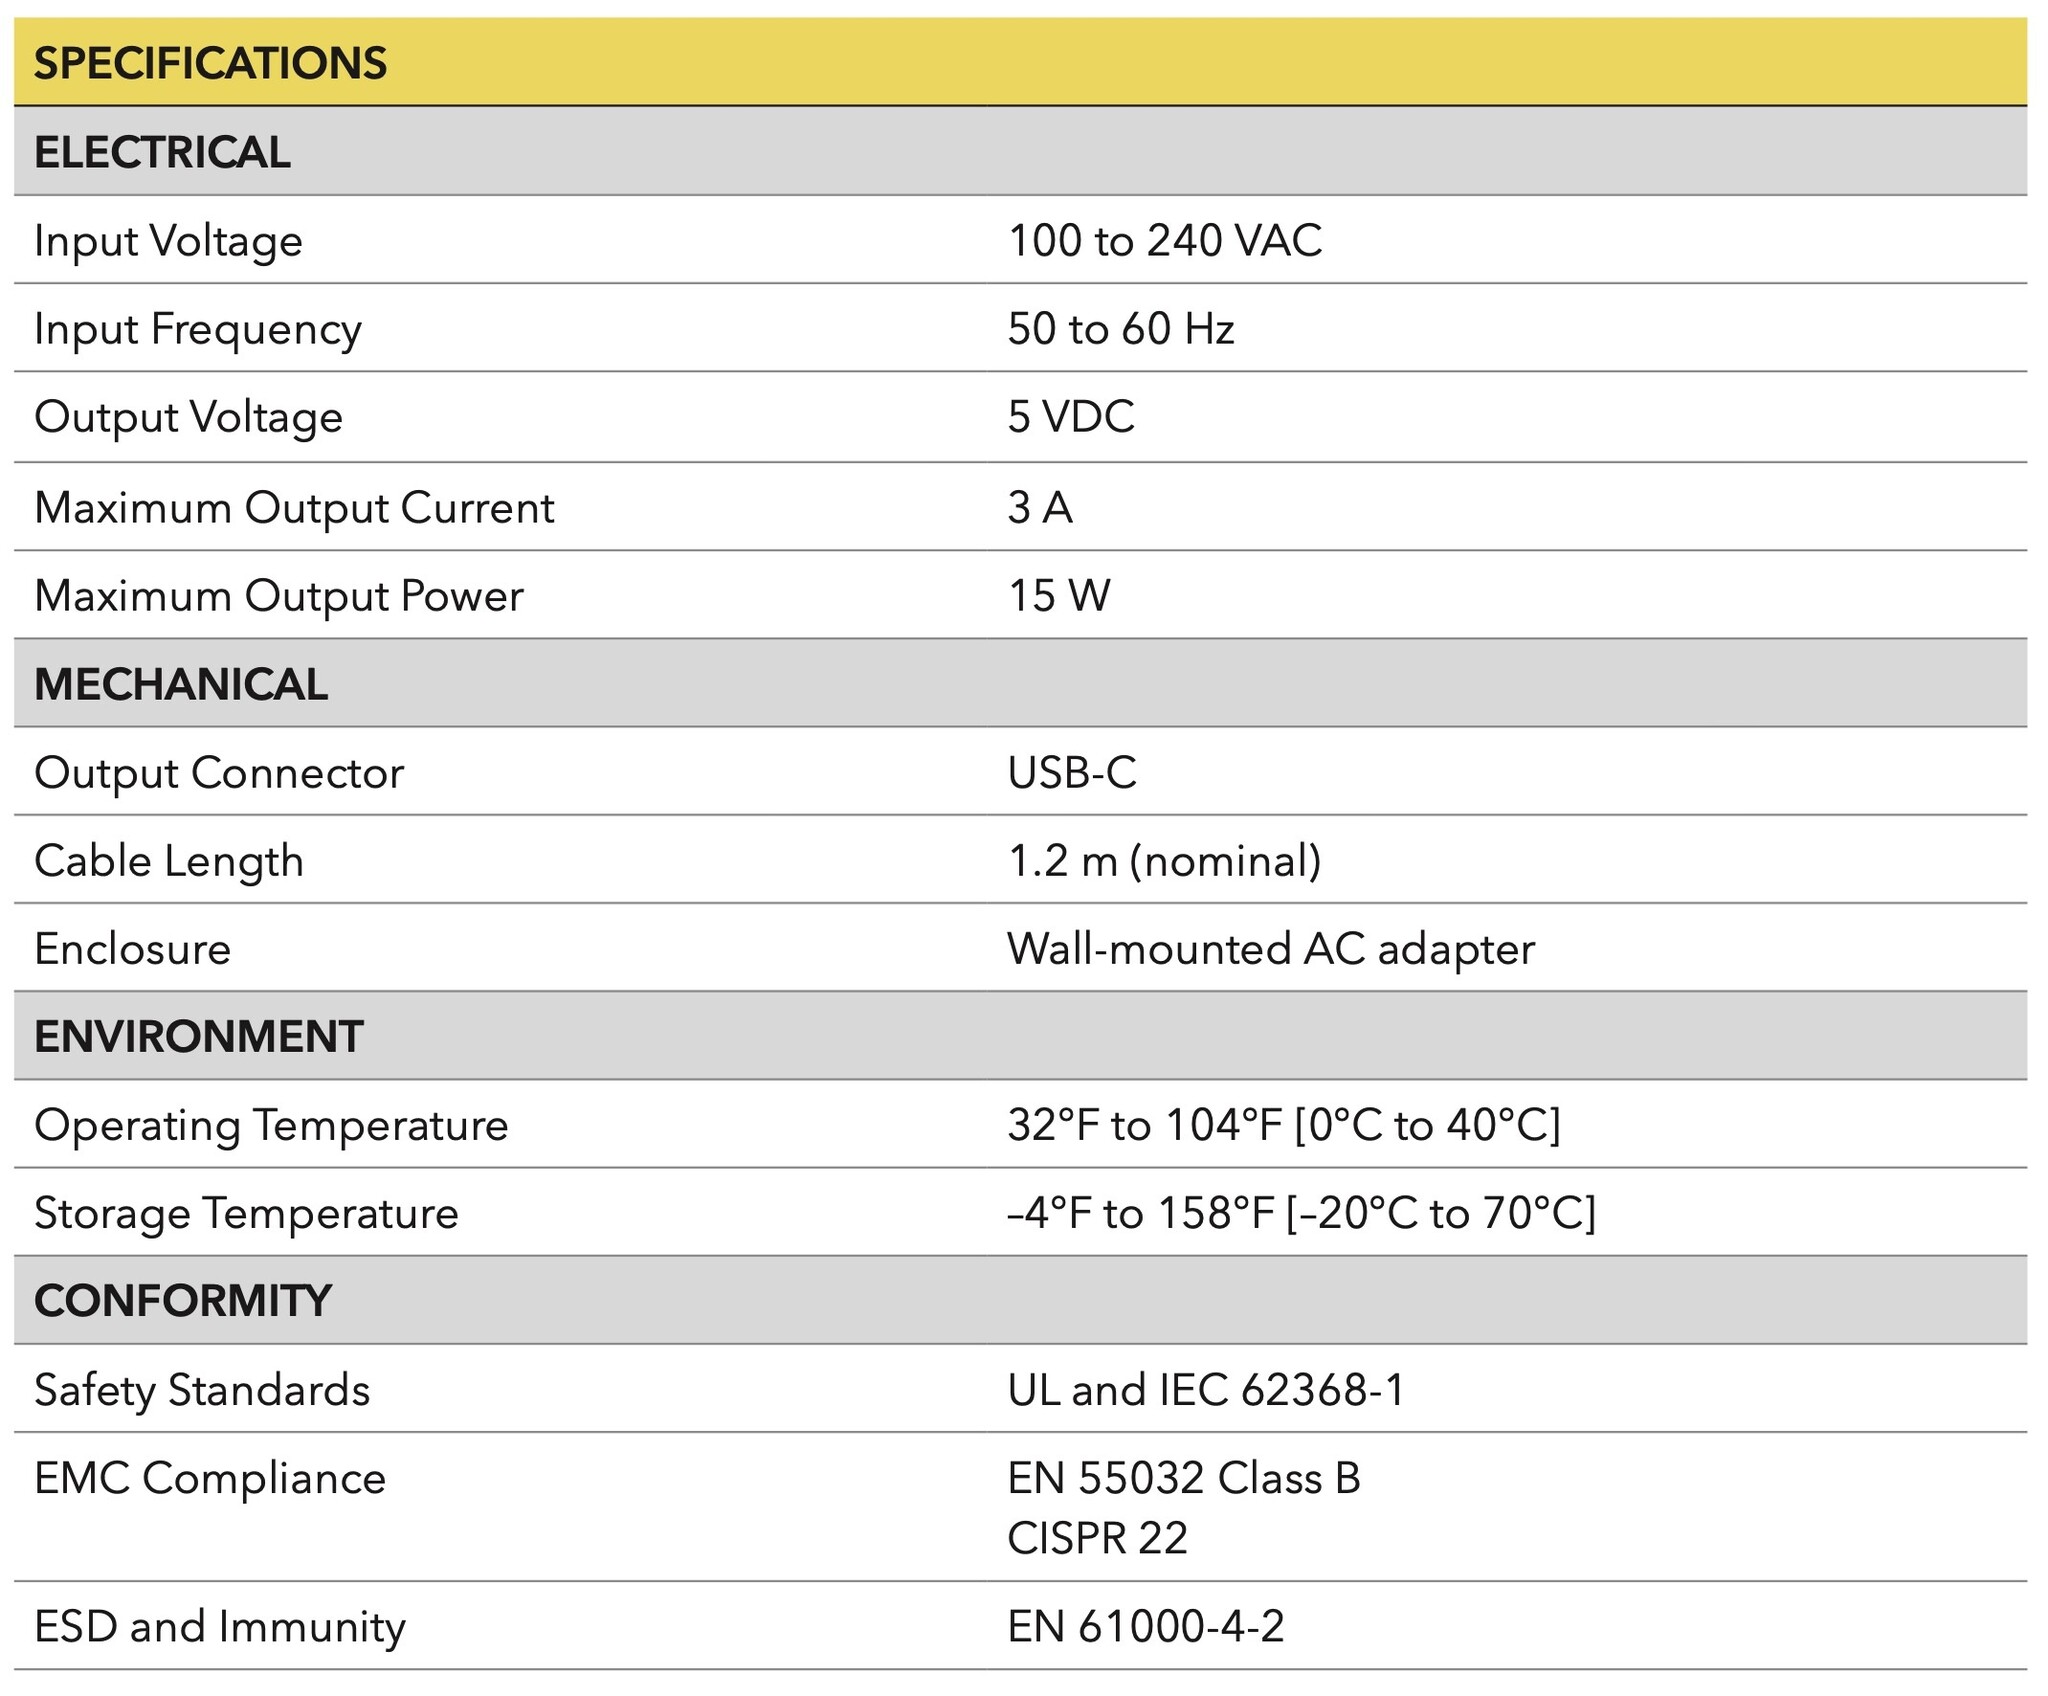The height and width of the screenshot is (1696, 2048).
Task: Click the Input Voltage label
Action: (x=168, y=241)
